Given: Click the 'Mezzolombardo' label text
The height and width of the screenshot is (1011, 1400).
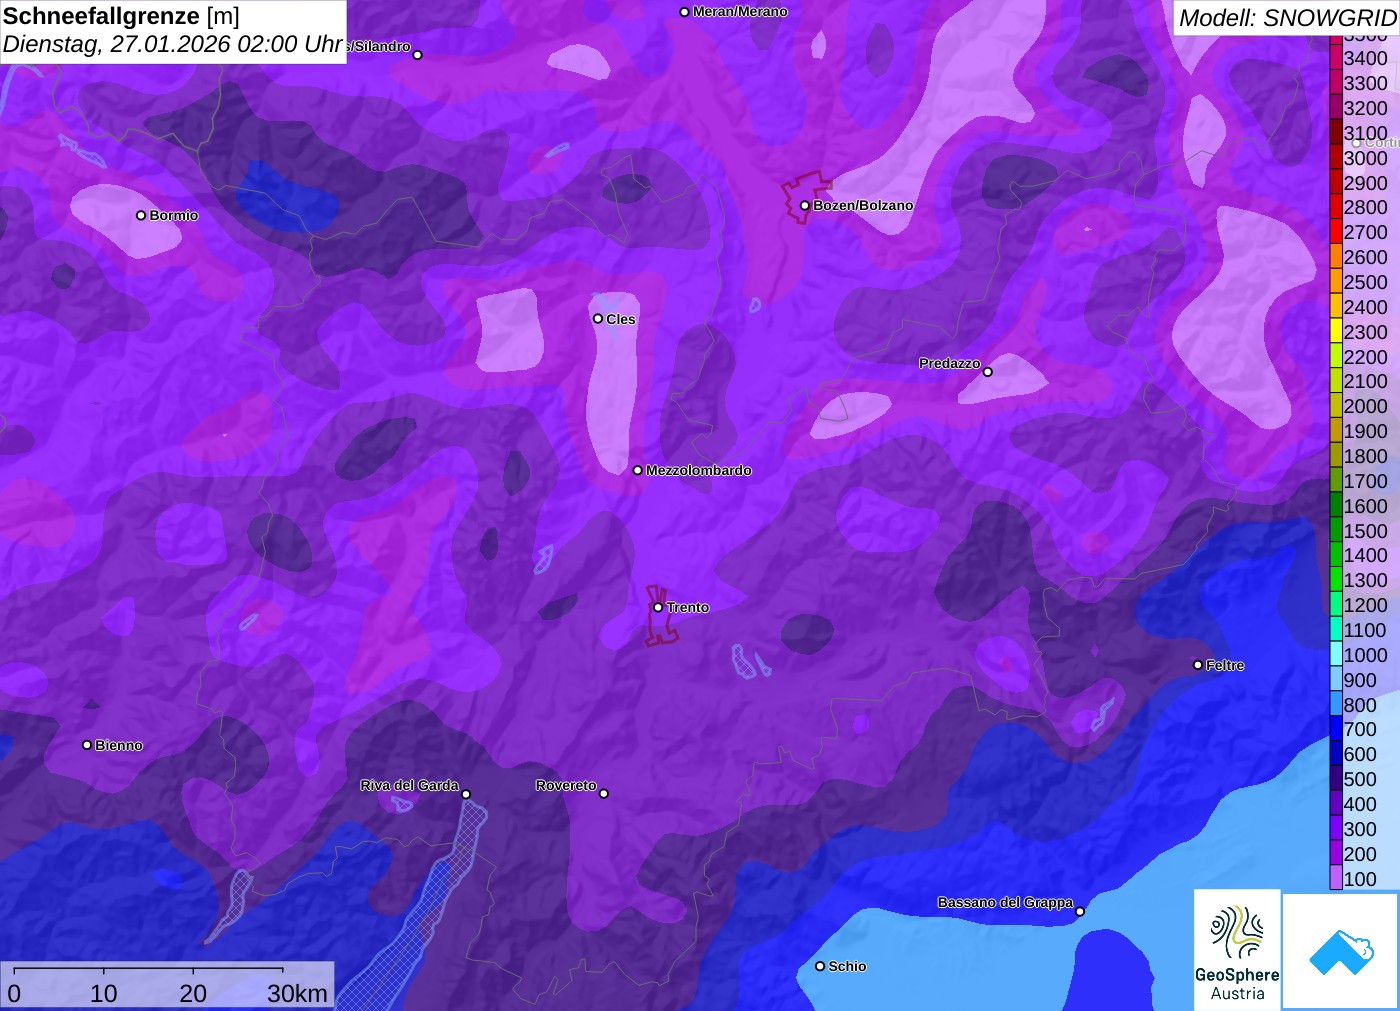Looking at the screenshot, I should point(699,470).
